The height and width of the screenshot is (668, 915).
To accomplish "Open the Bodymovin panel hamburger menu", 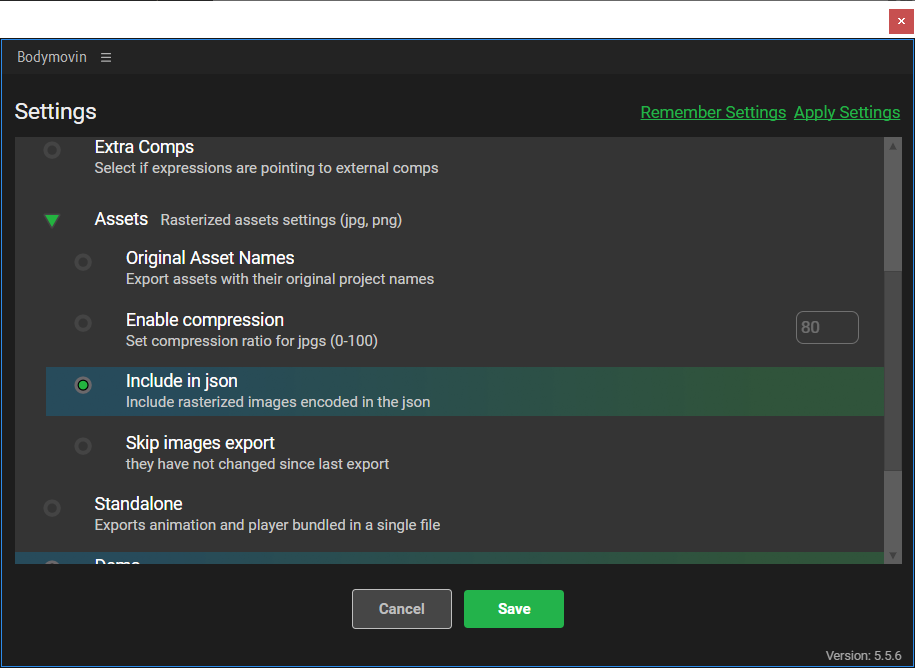I will point(106,58).
